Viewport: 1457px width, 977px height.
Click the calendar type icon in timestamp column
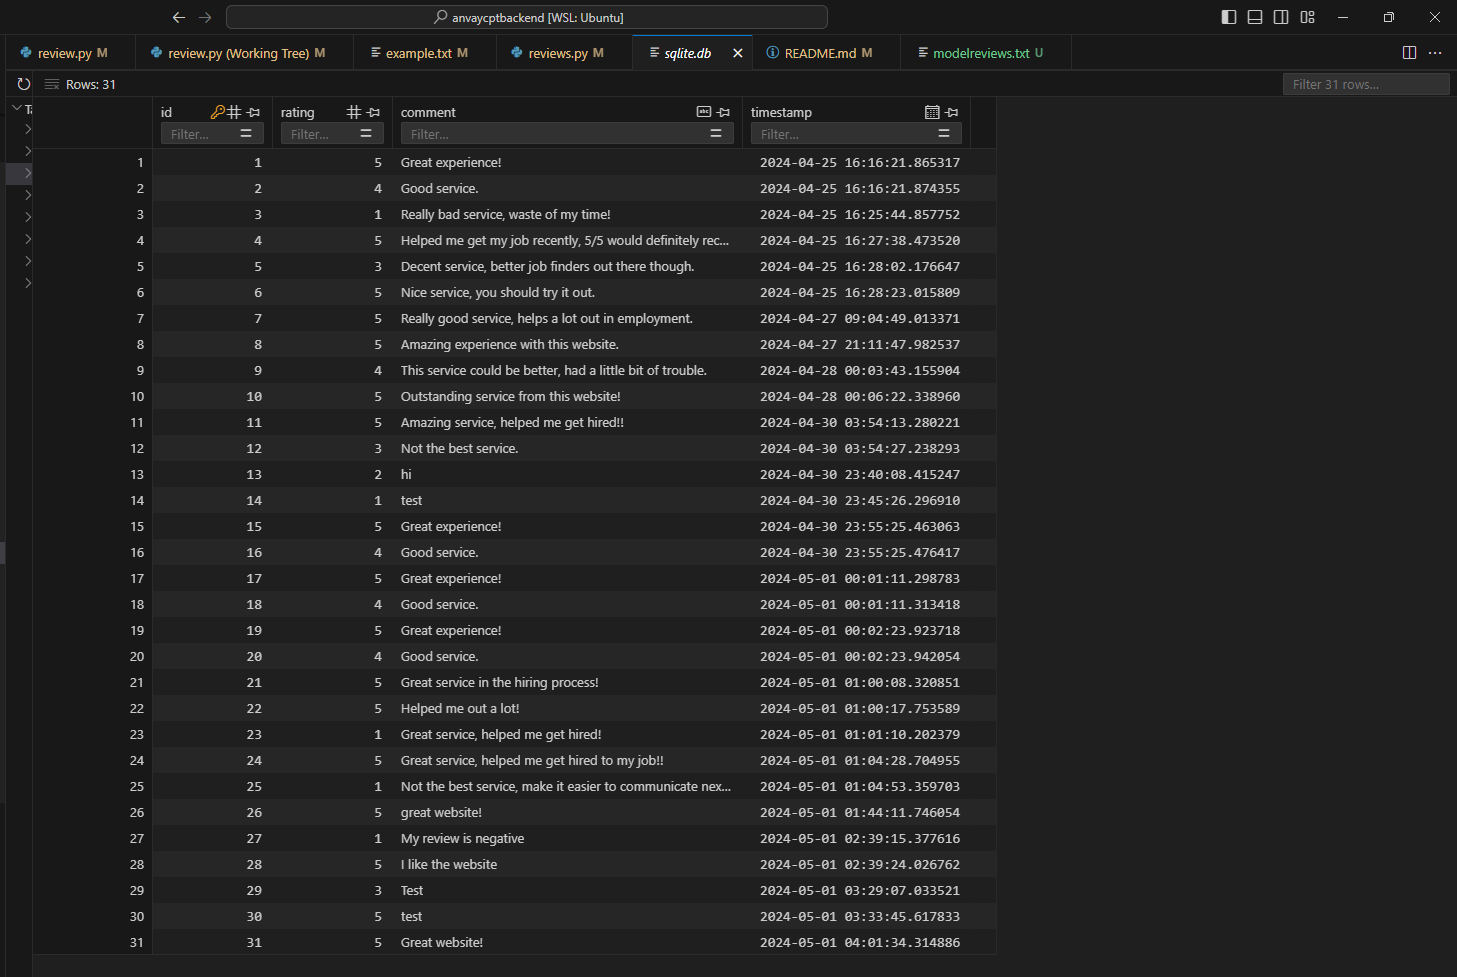932,112
